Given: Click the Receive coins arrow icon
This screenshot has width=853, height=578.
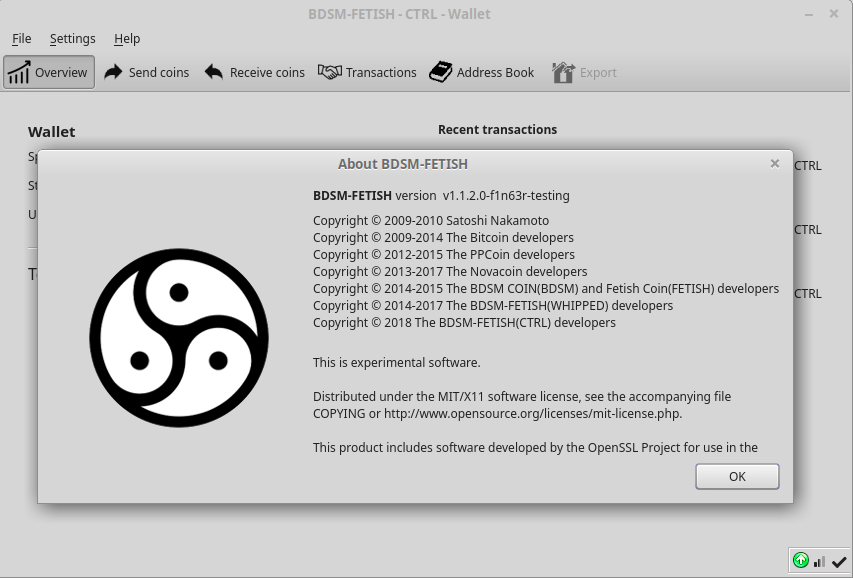Looking at the screenshot, I should pyautogui.click(x=214, y=72).
